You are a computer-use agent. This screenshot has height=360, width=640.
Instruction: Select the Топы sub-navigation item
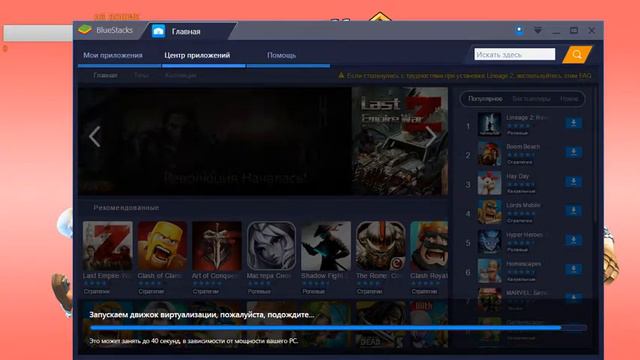[x=141, y=75]
